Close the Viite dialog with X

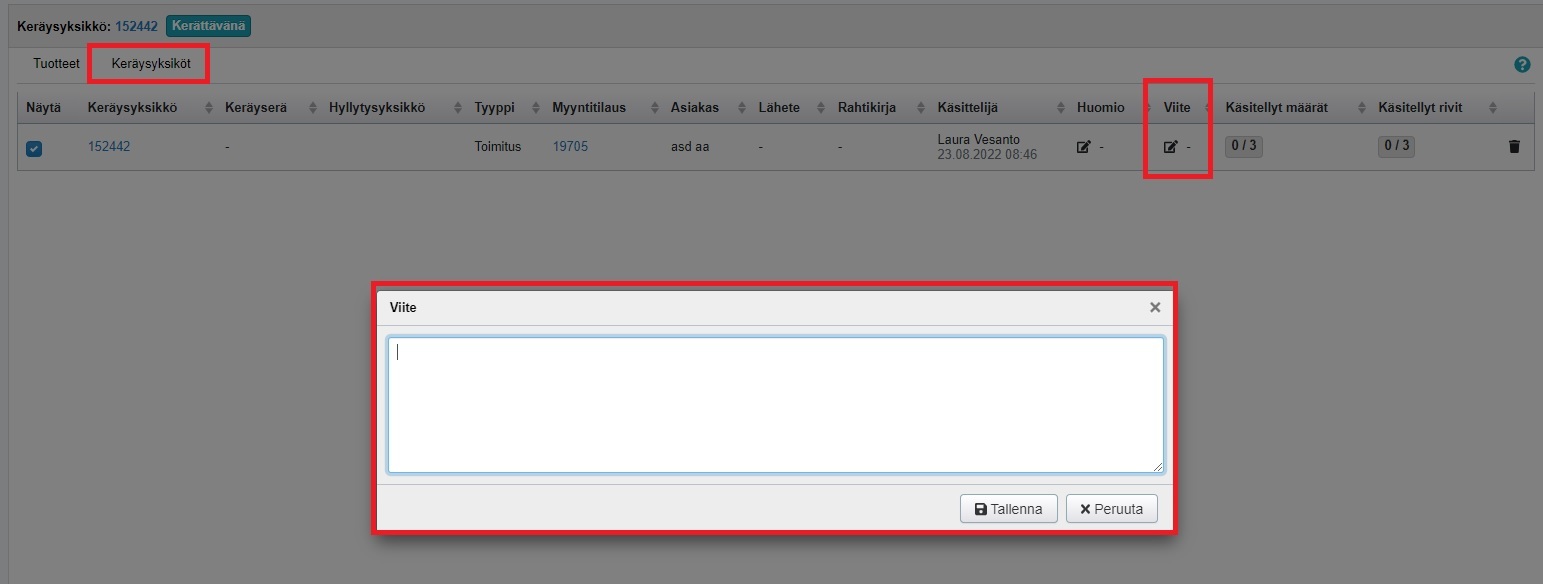[x=1155, y=307]
